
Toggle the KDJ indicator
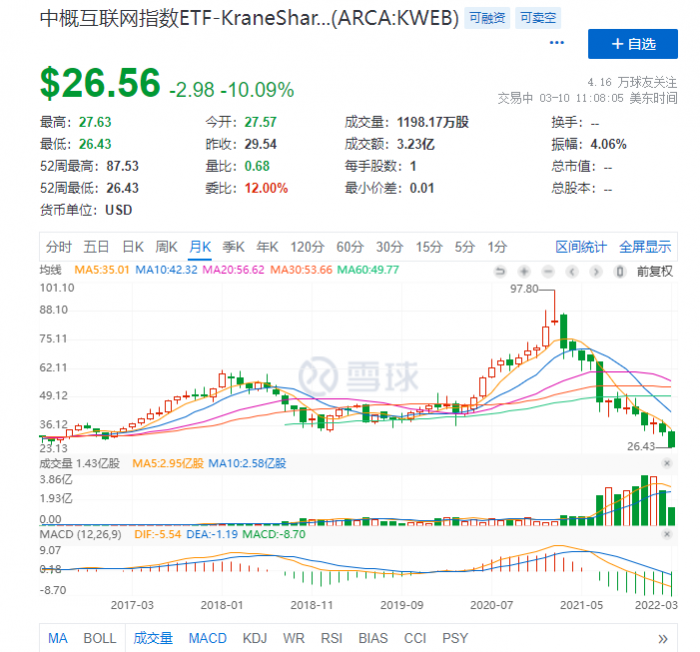coord(254,638)
